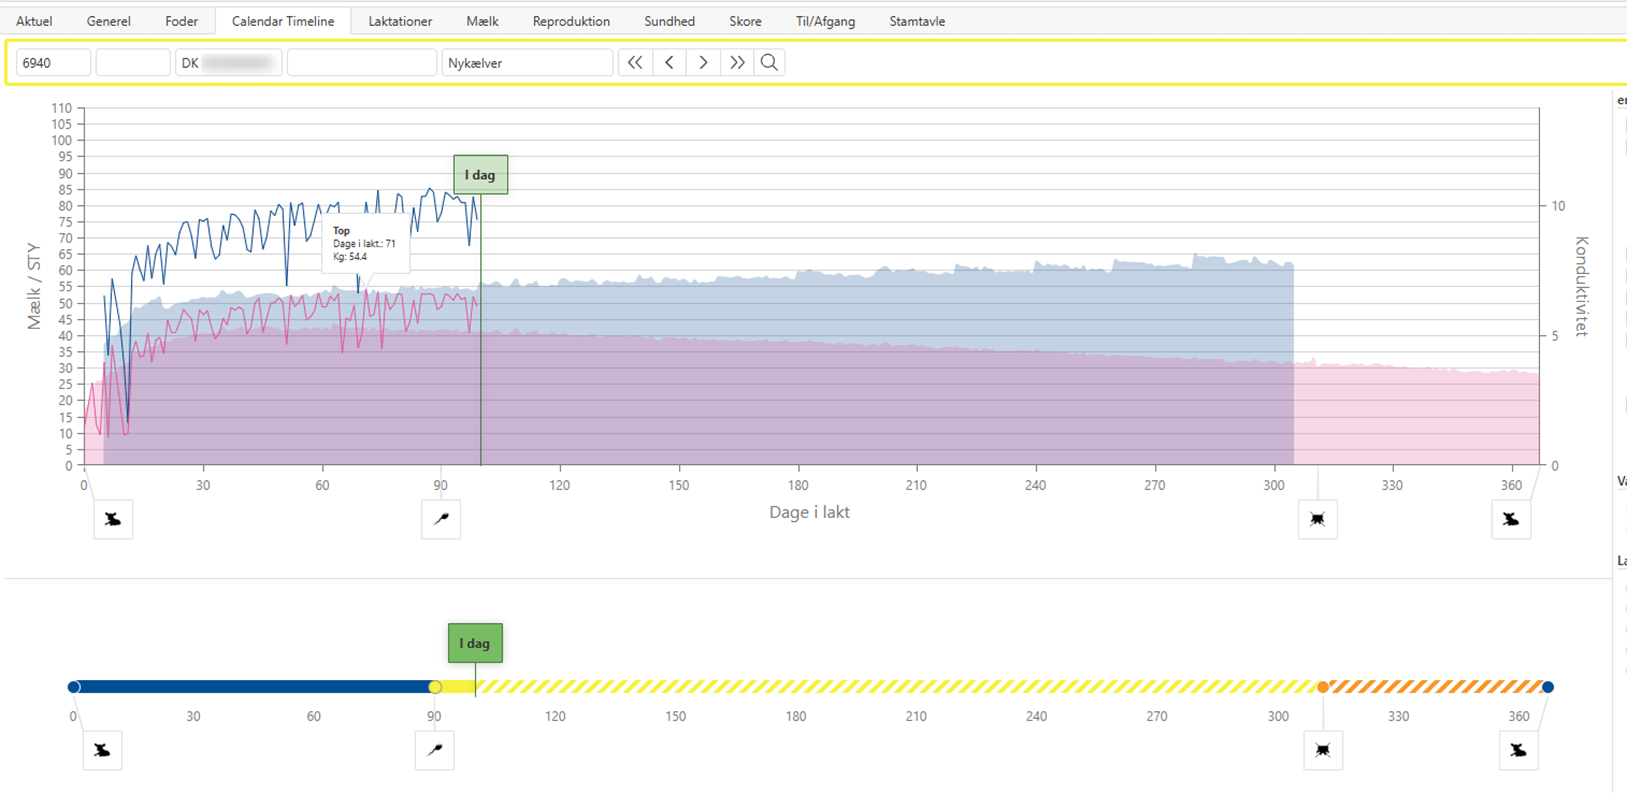Image resolution: width=1627 pixels, height=794 pixels.
Task: Click insemination icon at day 90 below milk chart
Action: coord(441,520)
